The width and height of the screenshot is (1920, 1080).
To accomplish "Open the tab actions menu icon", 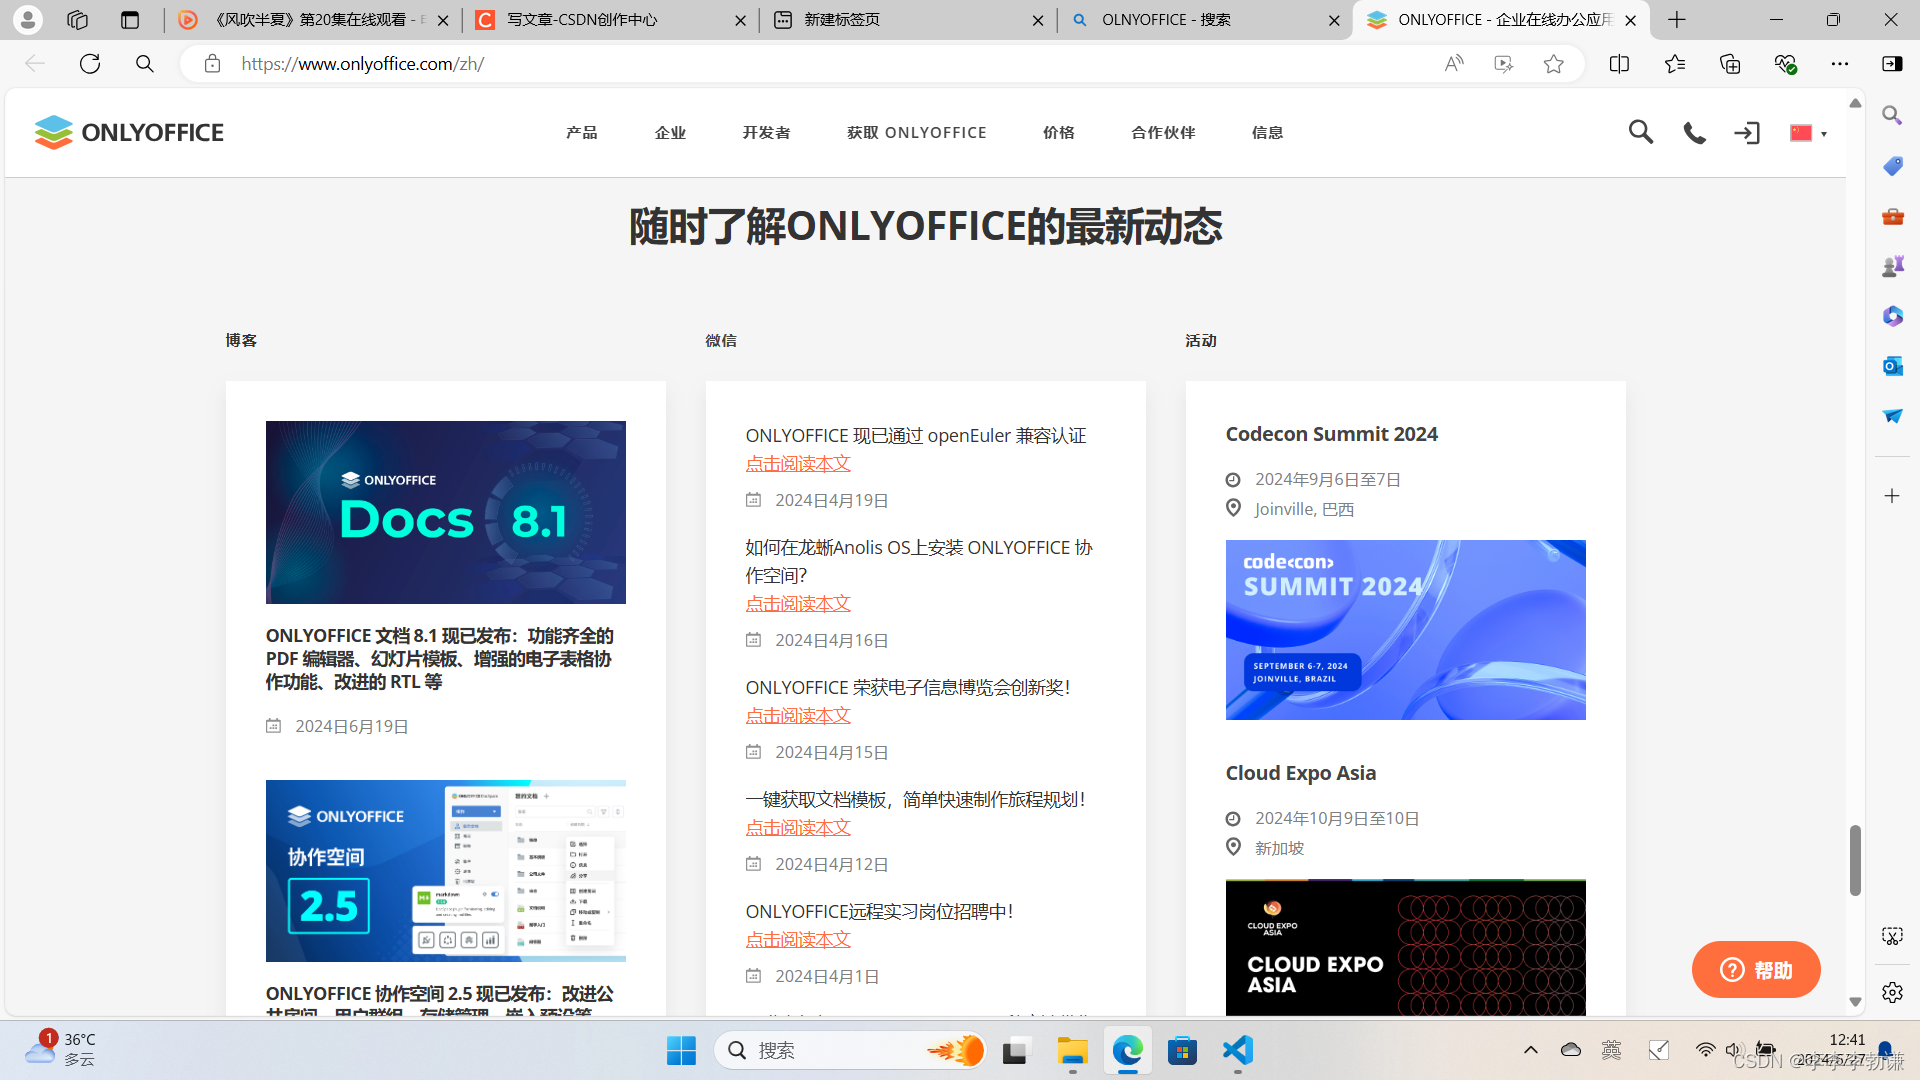I will click(130, 20).
